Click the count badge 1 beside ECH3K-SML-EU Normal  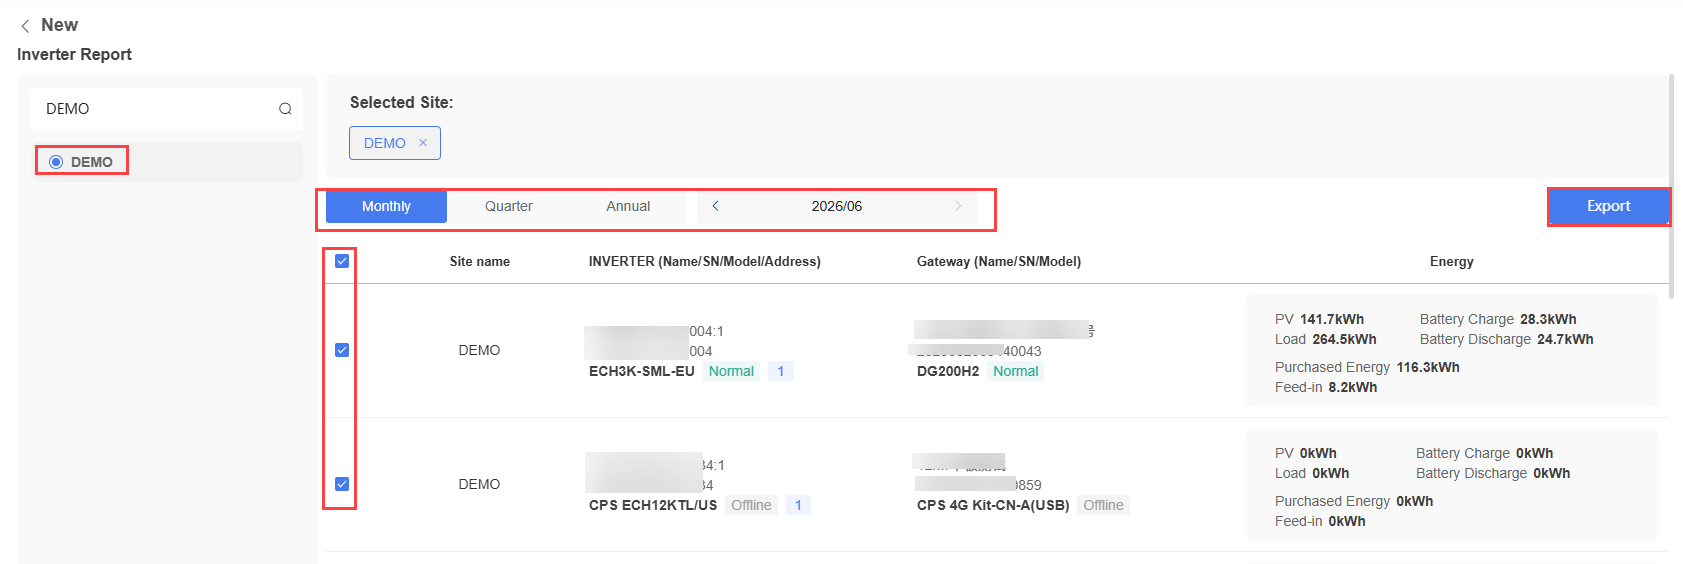(x=781, y=371)
